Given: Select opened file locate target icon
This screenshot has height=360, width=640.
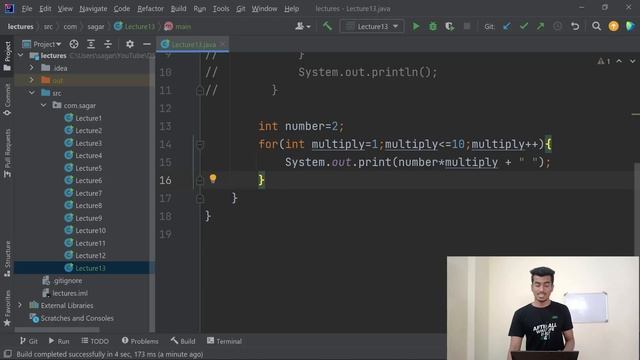Looking at the screenshot, I should pos(74,44).
